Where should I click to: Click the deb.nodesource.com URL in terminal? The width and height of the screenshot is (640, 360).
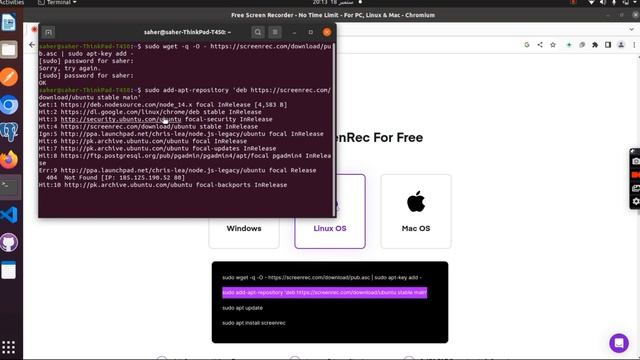(126, 104)
